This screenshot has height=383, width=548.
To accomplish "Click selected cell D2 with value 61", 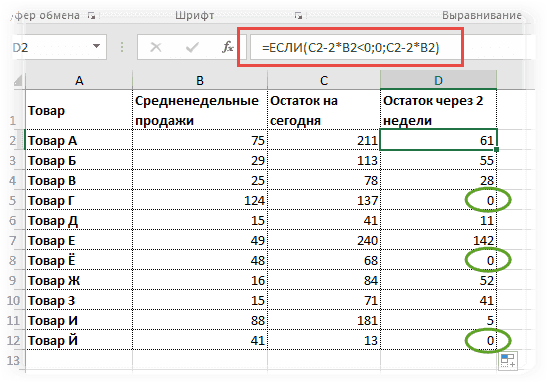I will 438,140.
